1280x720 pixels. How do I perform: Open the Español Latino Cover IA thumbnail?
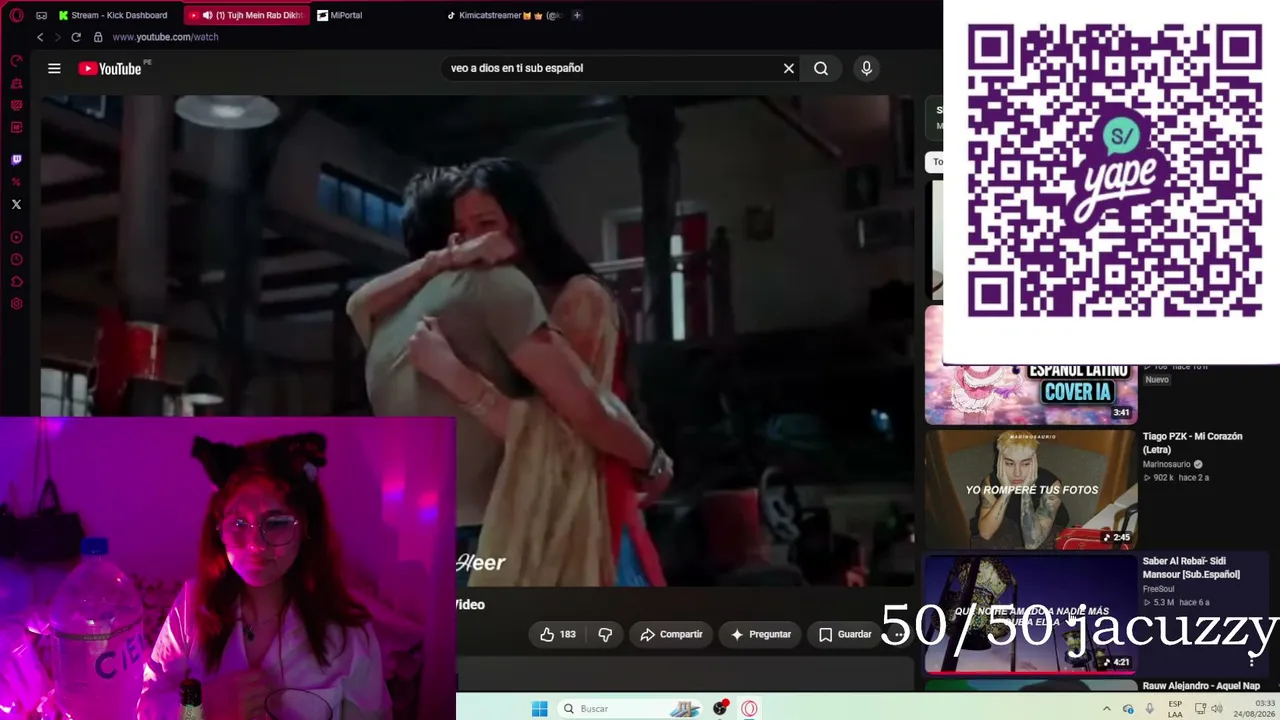click(1031, 365)
